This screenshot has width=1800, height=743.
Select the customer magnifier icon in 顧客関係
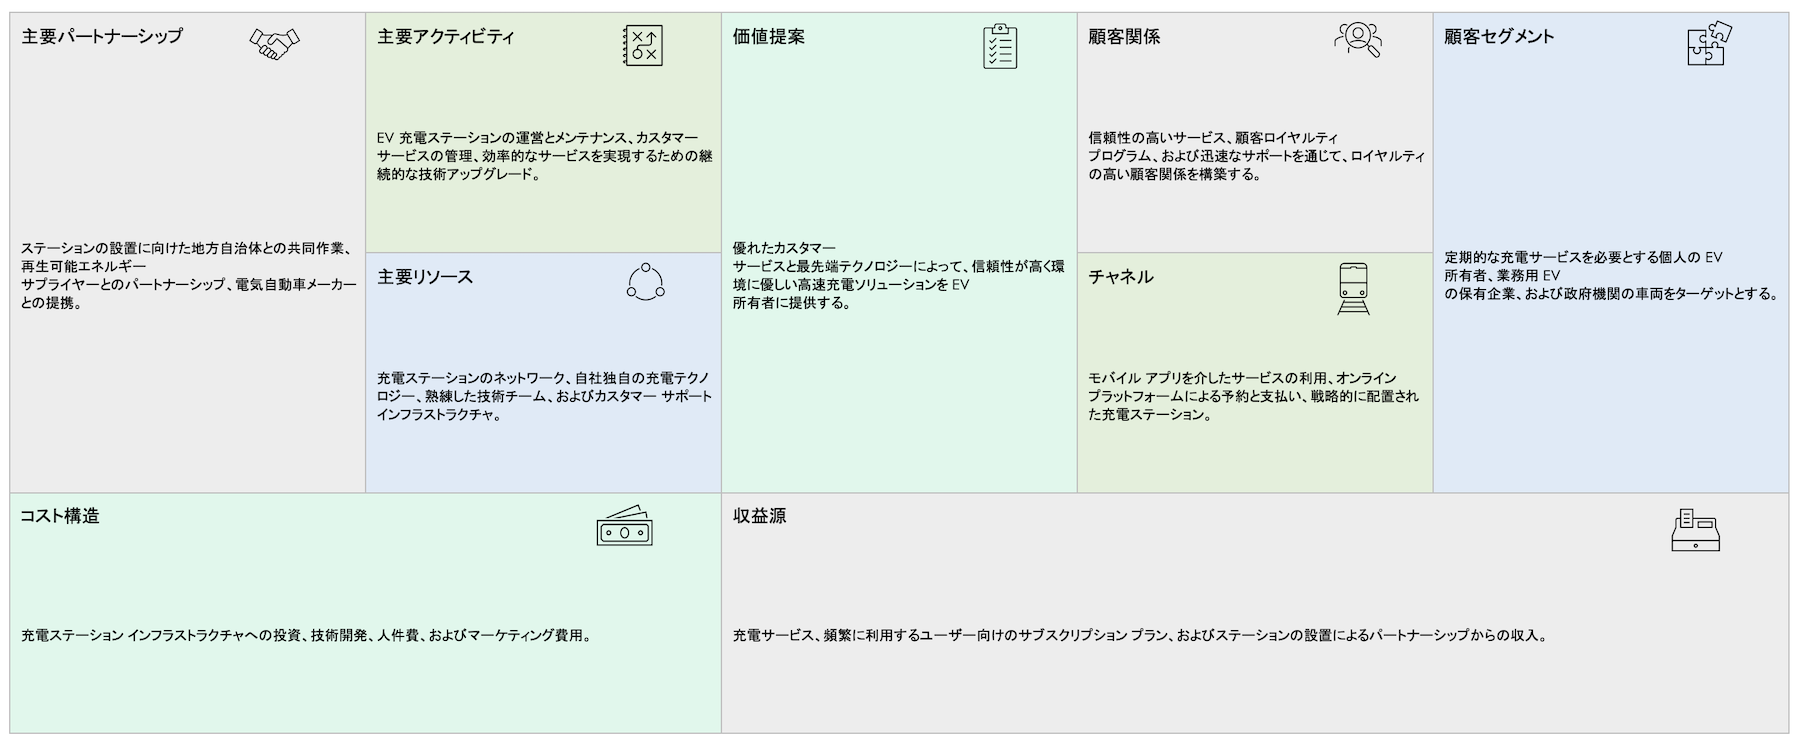coord(1358,40)
